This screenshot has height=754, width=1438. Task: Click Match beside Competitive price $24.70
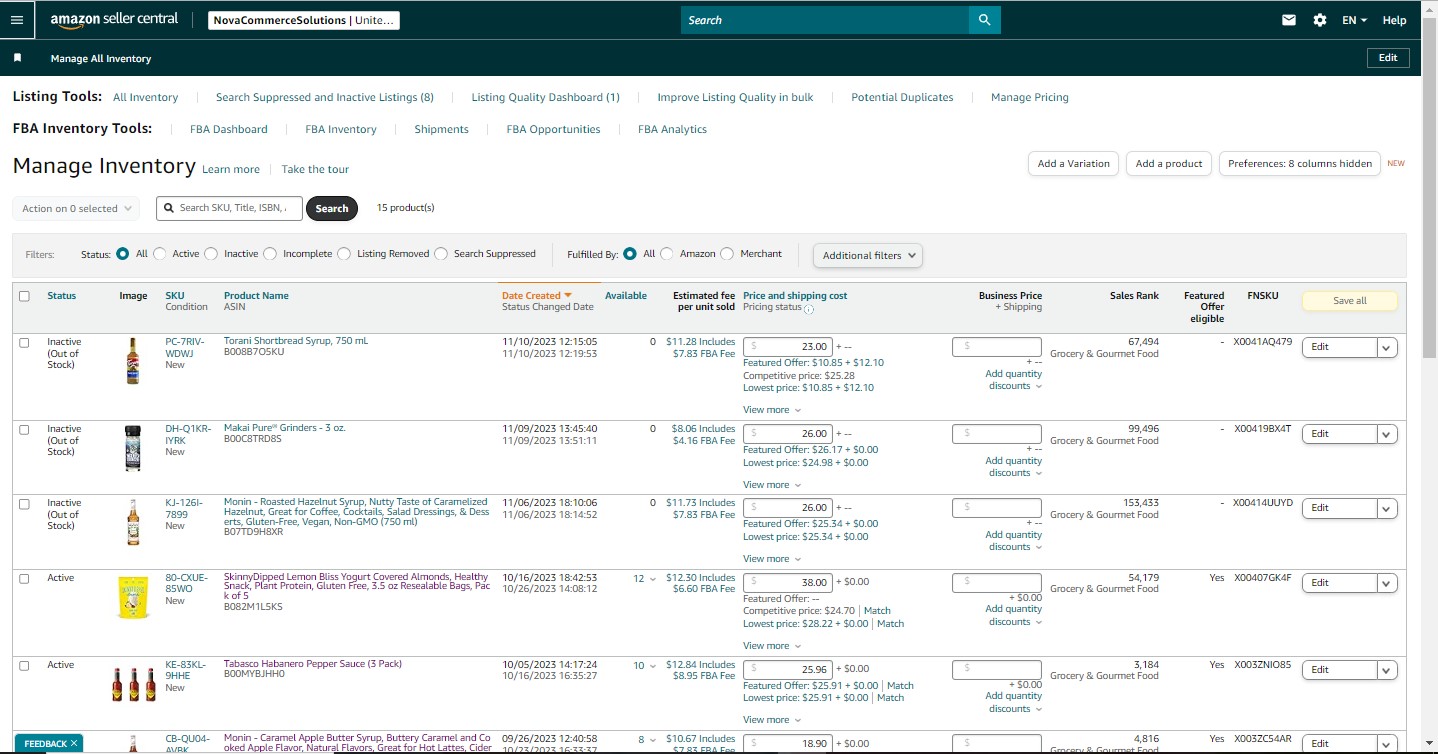[x=877, y=611]
